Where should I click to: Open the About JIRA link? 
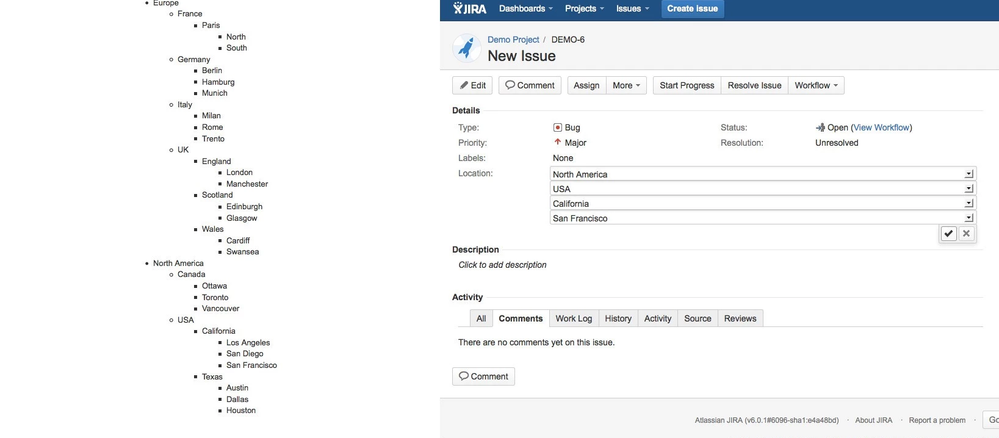[x=873, y=420]
